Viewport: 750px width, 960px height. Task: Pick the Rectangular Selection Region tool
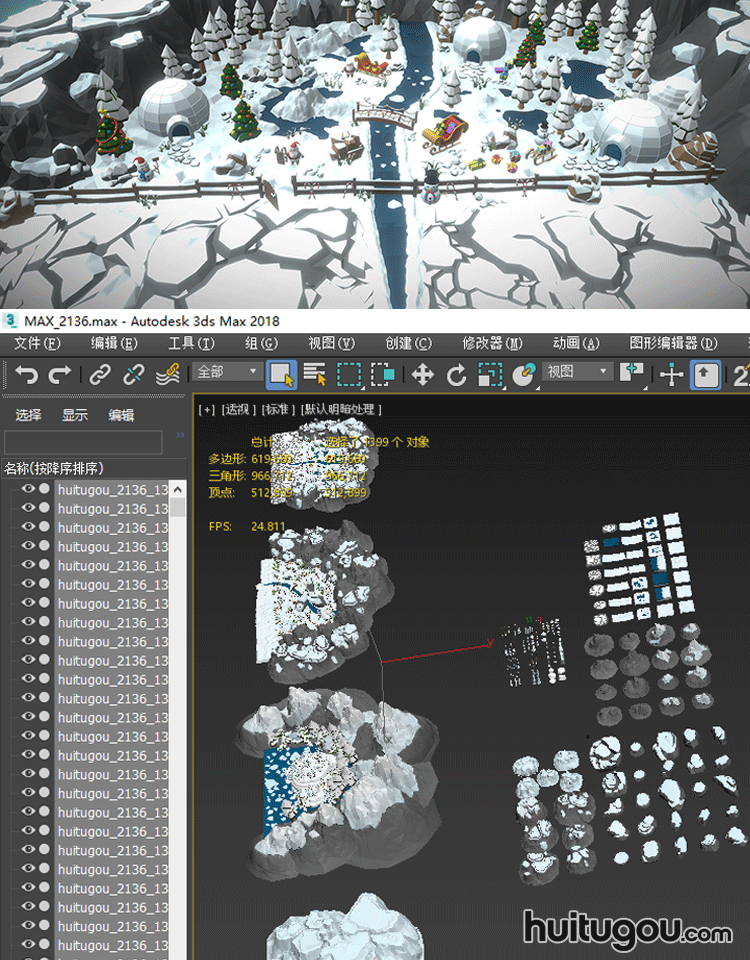350,374
